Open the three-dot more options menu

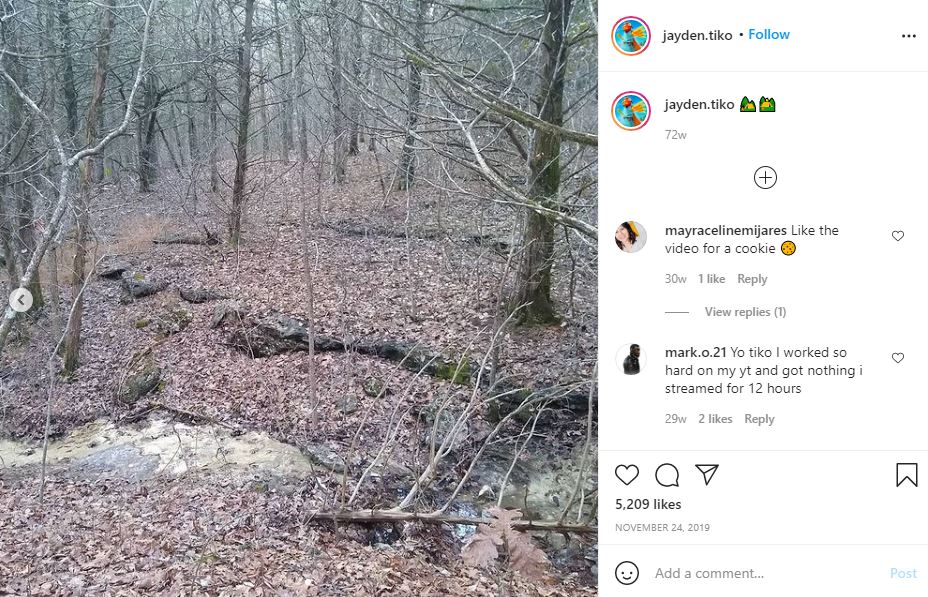(x=908, y=36)
